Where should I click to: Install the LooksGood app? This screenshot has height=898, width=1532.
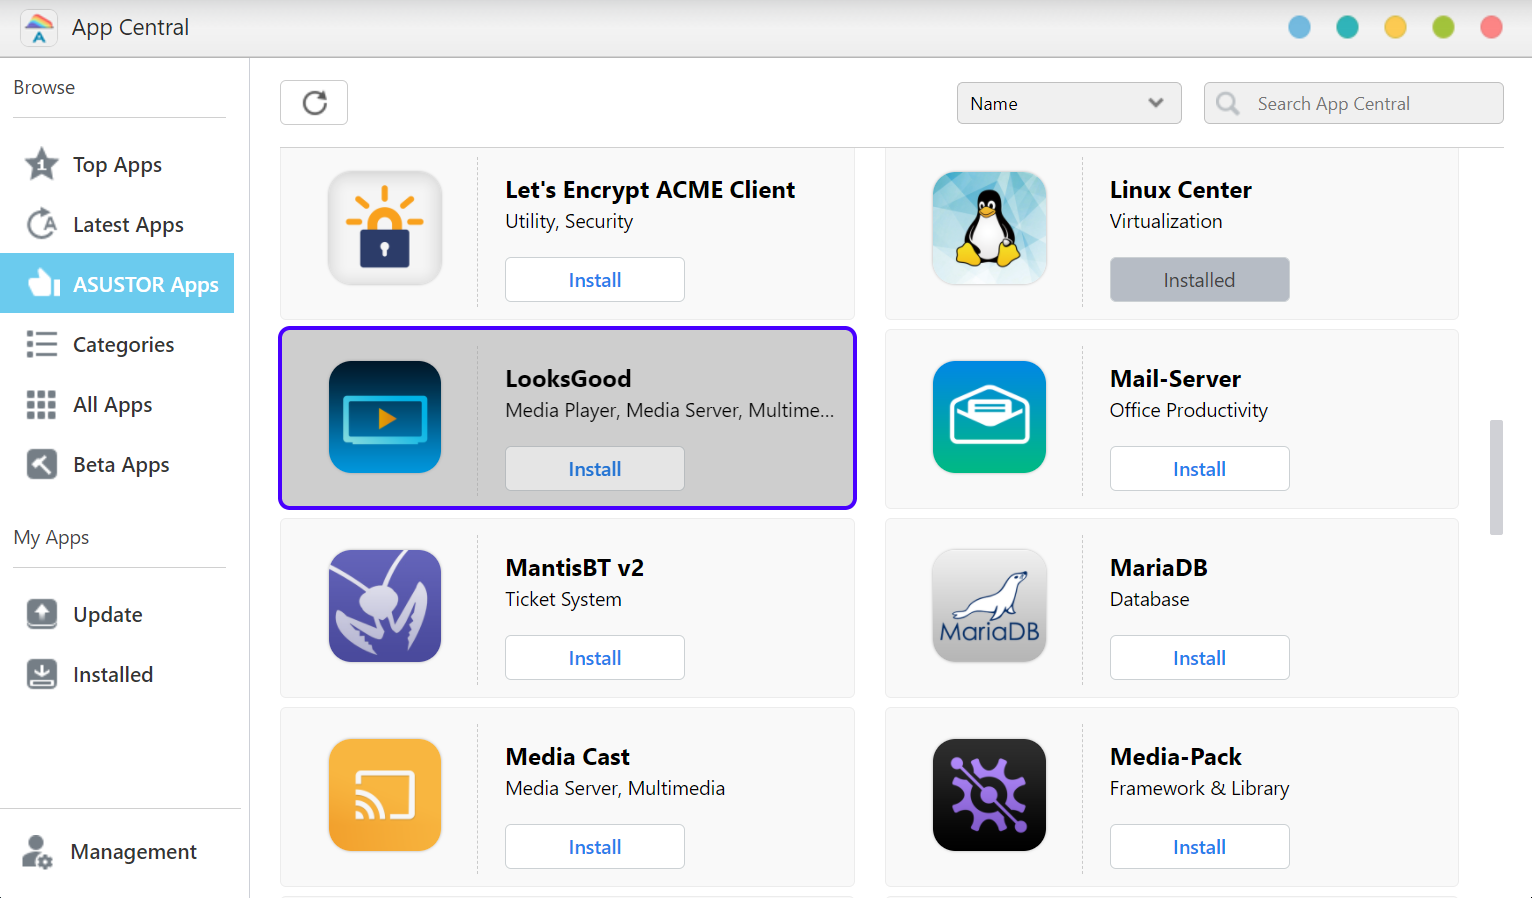[x=595, y=469]
